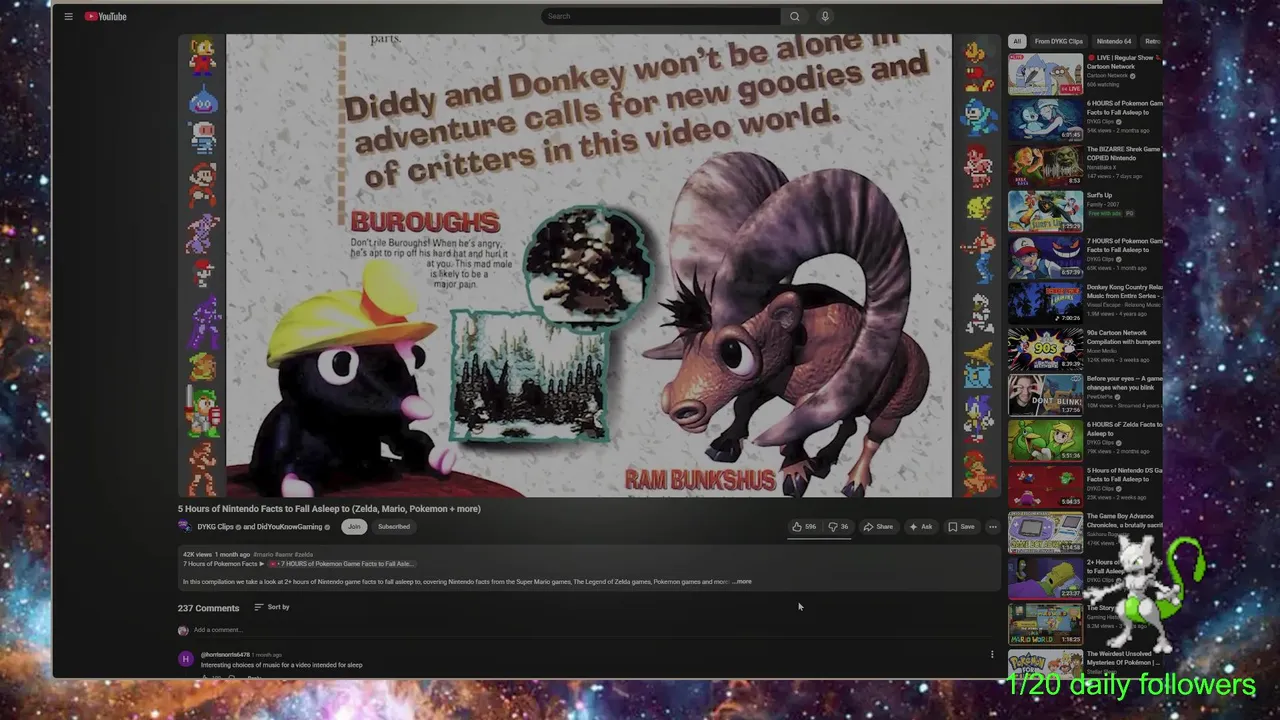Image resolution: width=1280 pixels, height=720 pixels.
Task: Select the All filter chip
Action: [x=1017, y=41]
